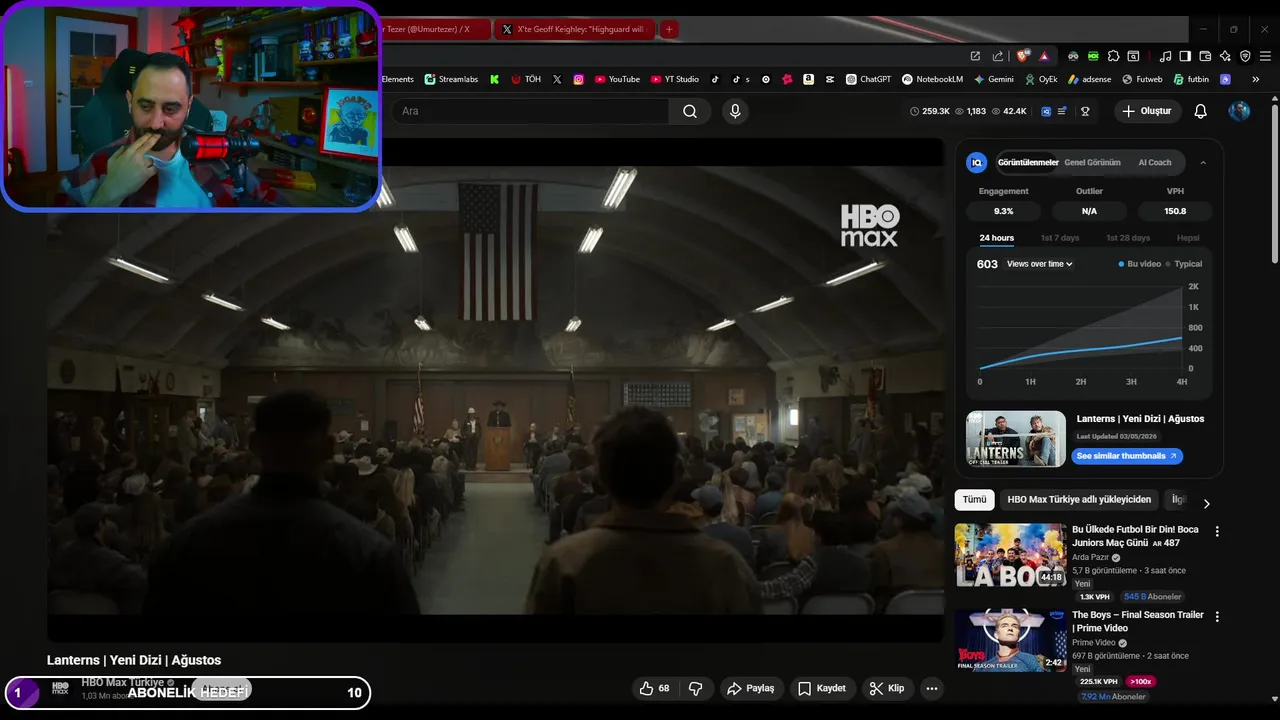Open the X bookmark icon
Image resolution: width=1280 pixels, height=720 pixels.
click(x=557, y=79)
